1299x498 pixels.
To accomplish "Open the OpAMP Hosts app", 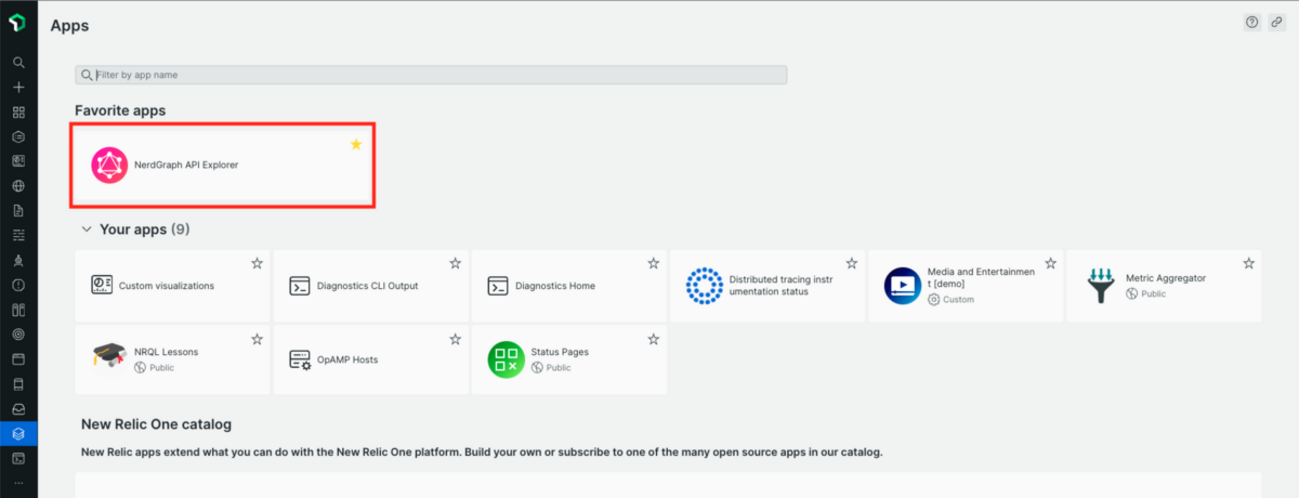I will (347, 359).
